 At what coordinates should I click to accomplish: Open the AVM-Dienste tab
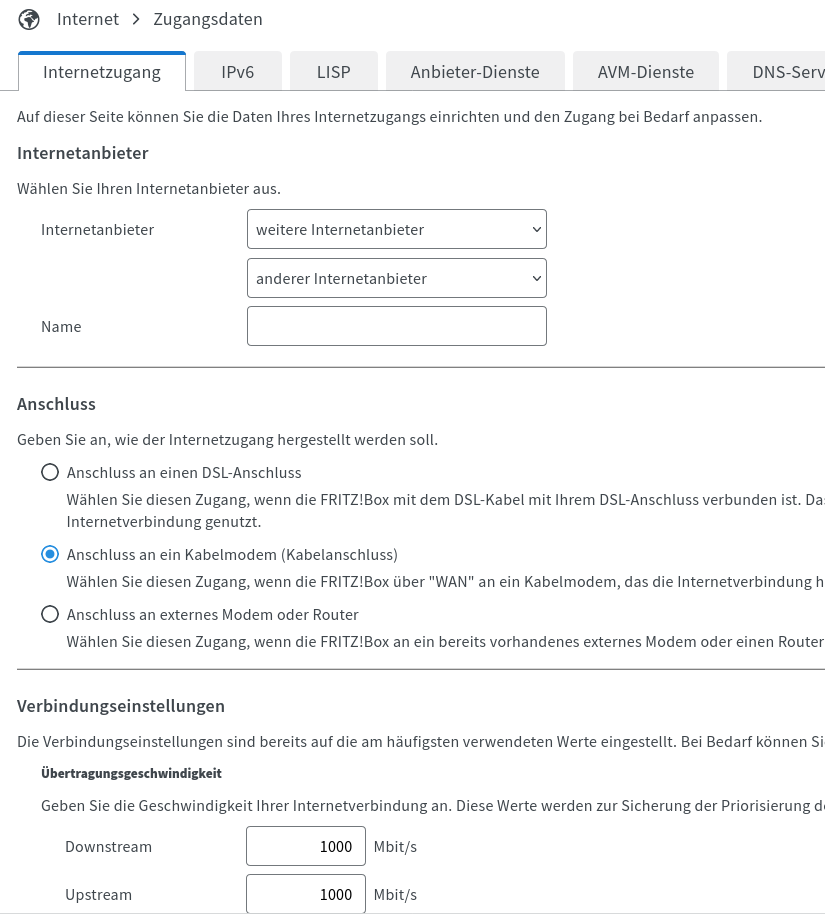(645, 71)
